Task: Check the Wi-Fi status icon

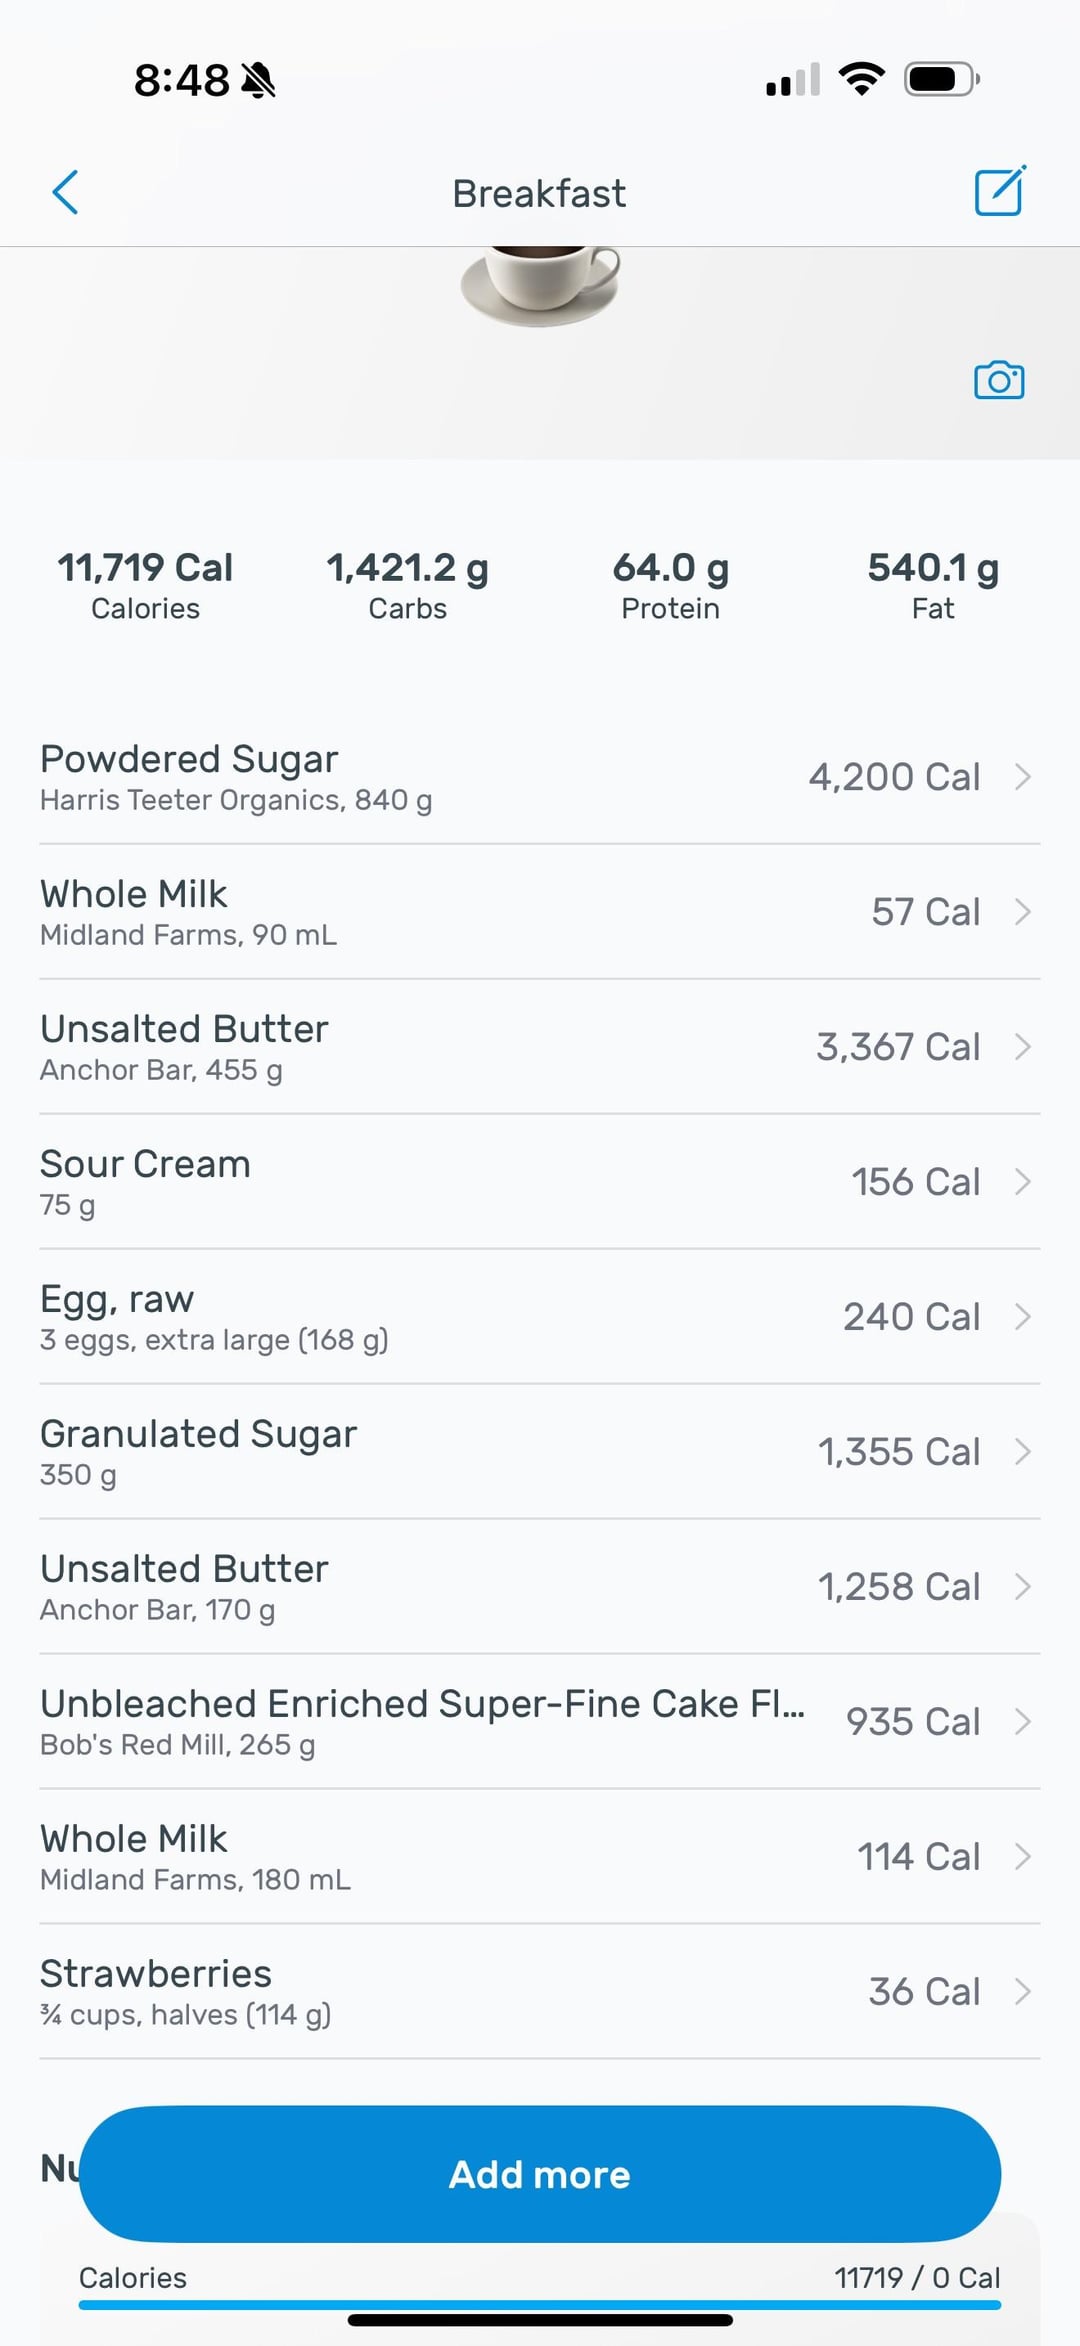Action: (861, 79)
